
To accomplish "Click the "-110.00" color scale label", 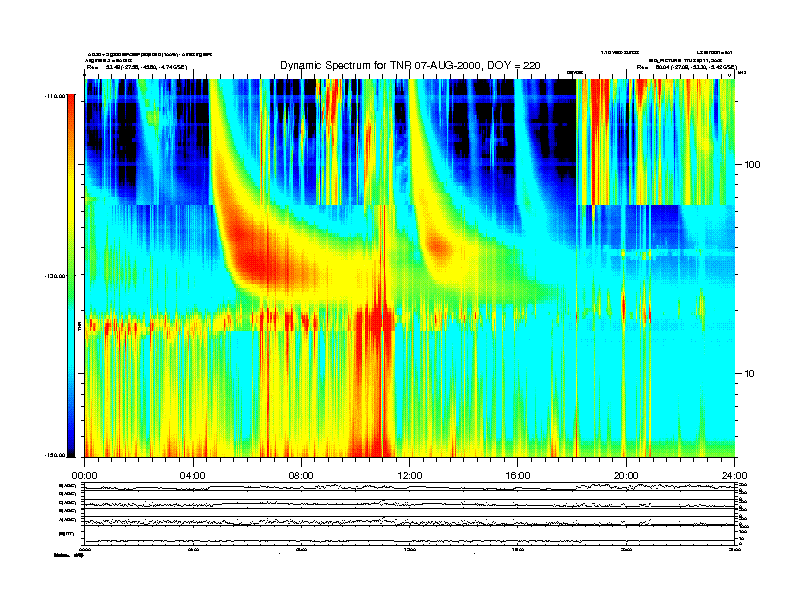I will [x=55, y=96].
